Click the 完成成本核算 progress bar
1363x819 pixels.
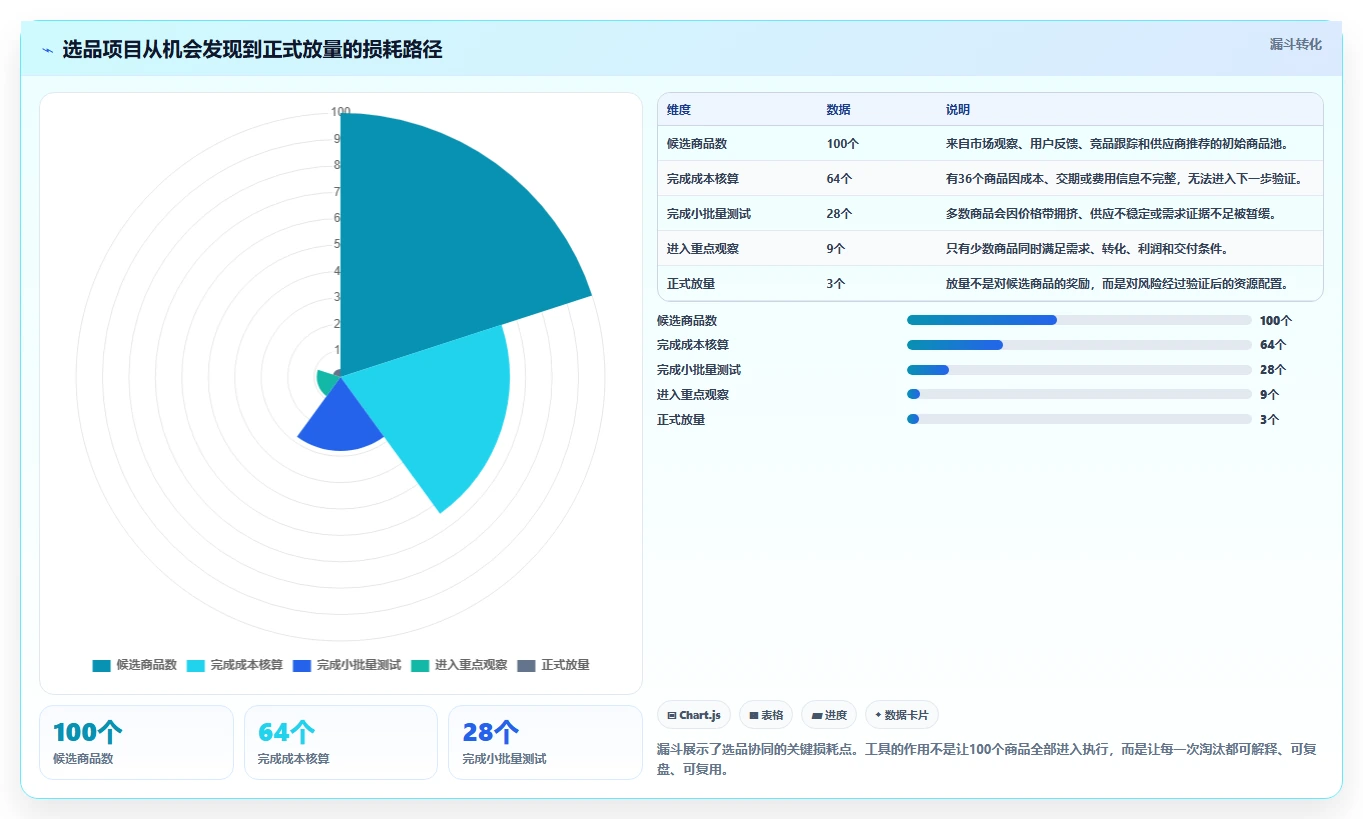[1079, 345]
